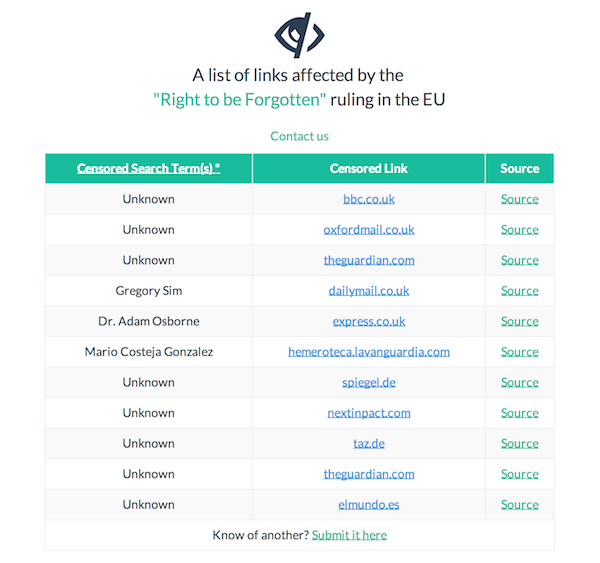600x563 pixels.
Task: Open Source for Mario Costeja Gonzalez row
Action: click(520, 352)
